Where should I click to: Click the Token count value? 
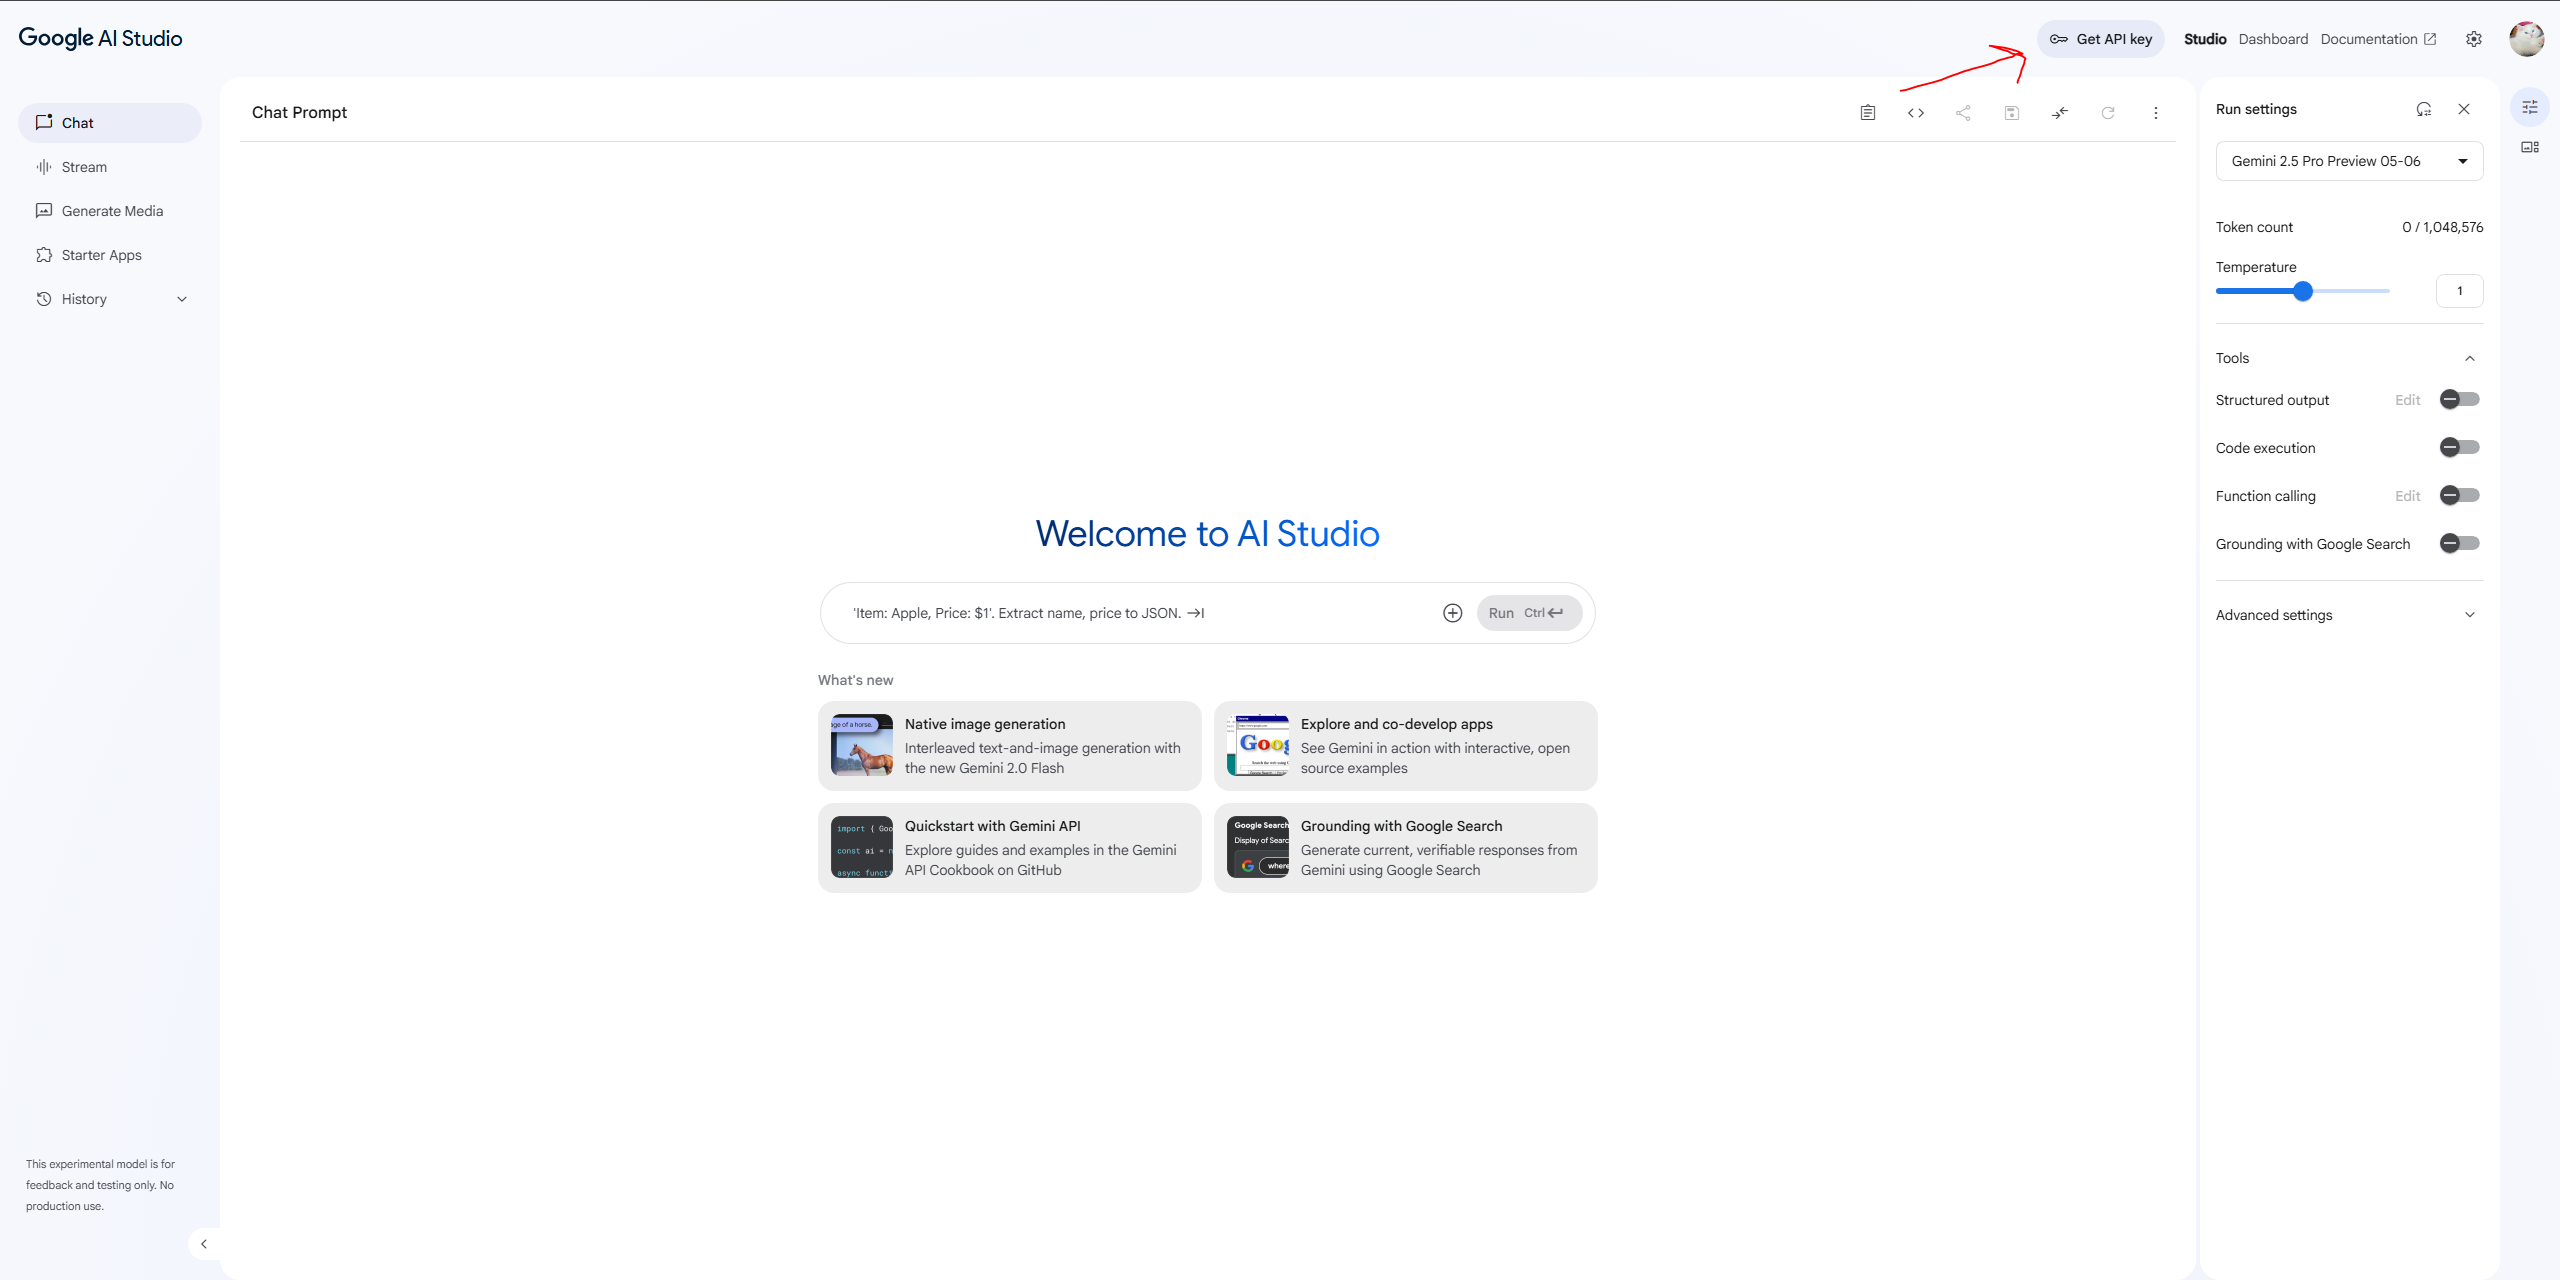pos(2442,227)
